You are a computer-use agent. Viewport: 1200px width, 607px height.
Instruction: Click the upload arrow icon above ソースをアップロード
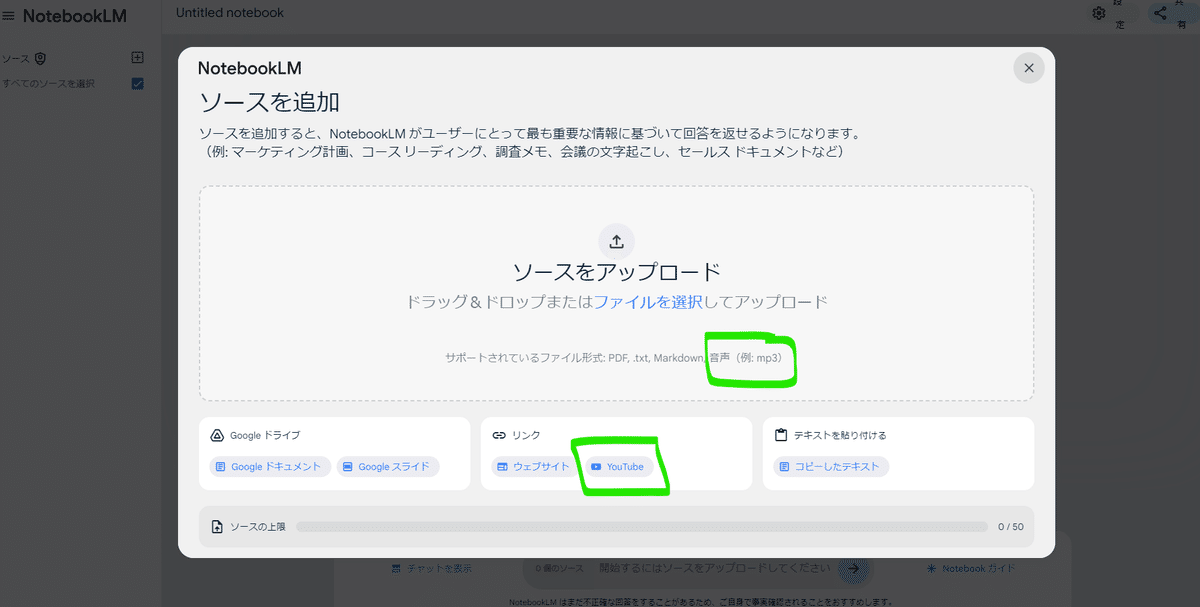[x=616, y=241]
